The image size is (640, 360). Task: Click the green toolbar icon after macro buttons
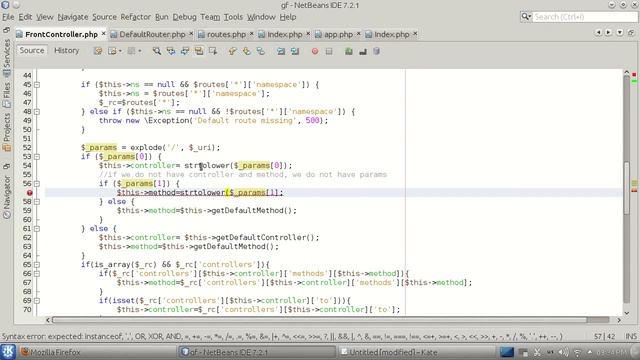349,51
